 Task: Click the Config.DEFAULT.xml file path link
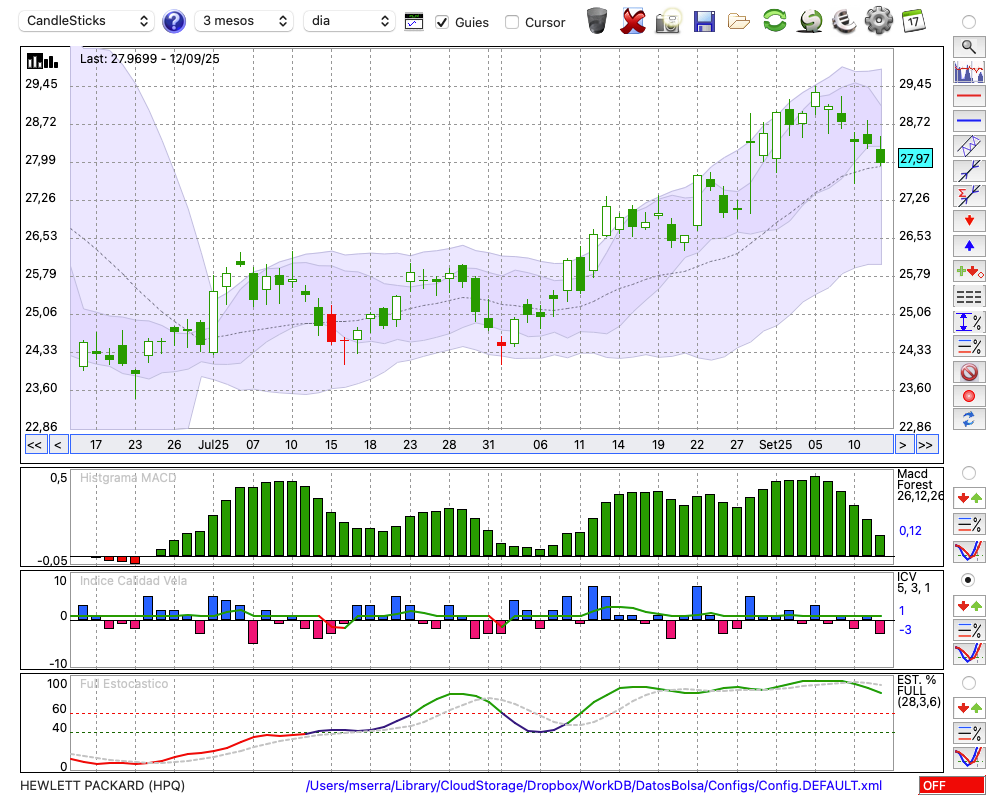[x=594, y=785]
